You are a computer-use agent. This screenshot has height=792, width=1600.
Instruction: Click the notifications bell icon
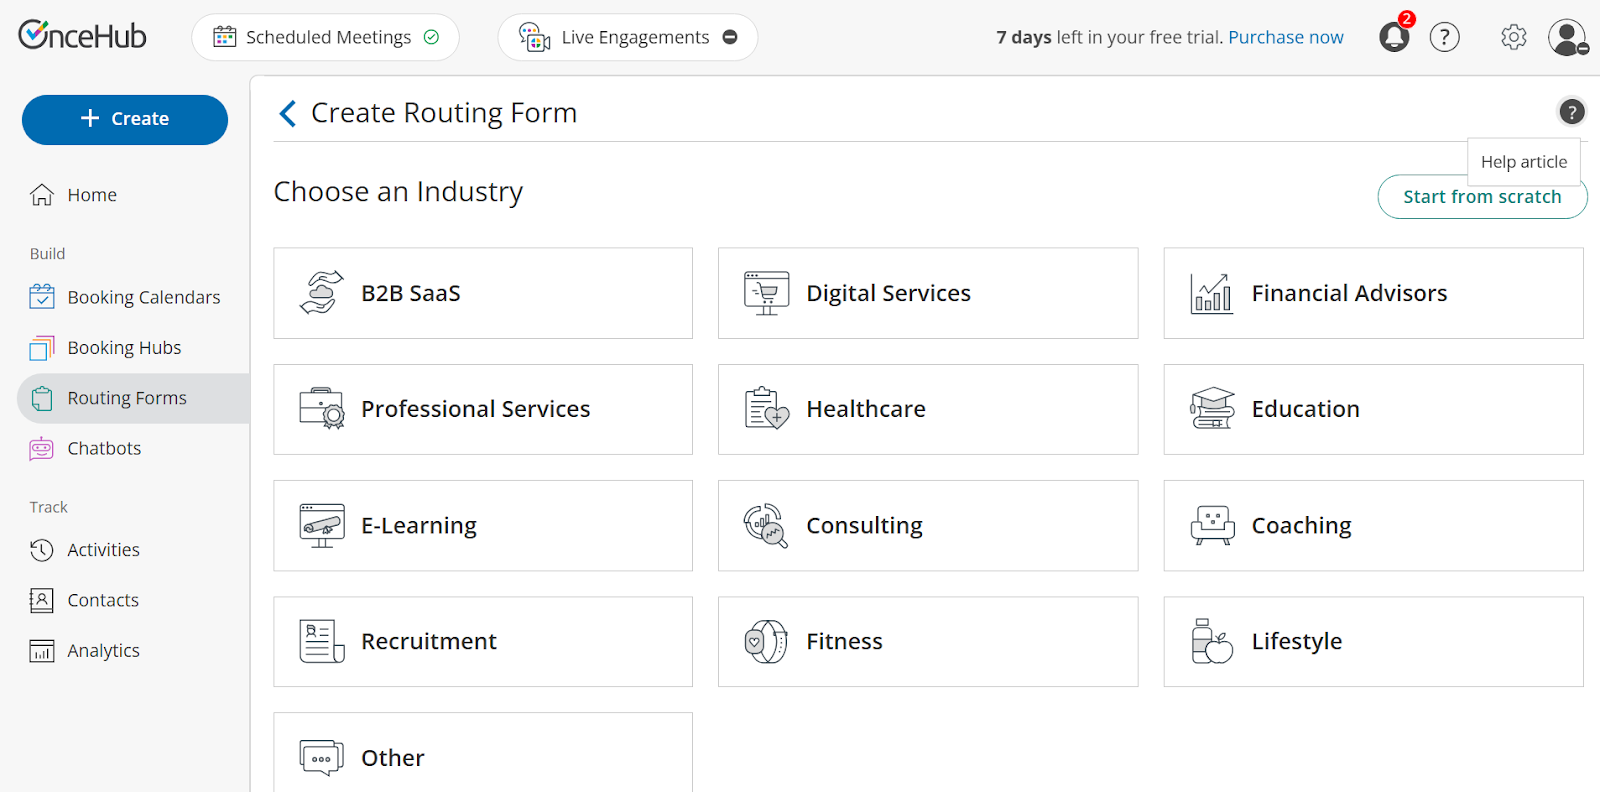1393,38
